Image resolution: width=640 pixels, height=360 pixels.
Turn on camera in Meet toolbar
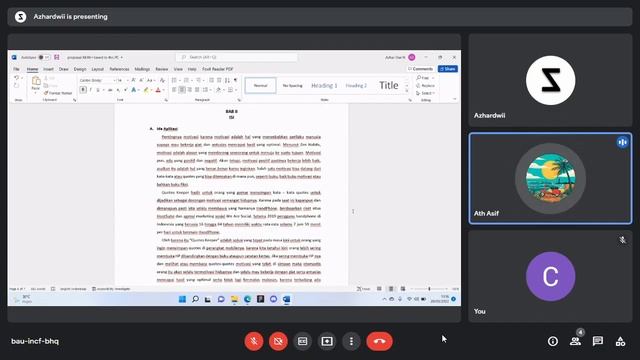[x=278, y=341]
